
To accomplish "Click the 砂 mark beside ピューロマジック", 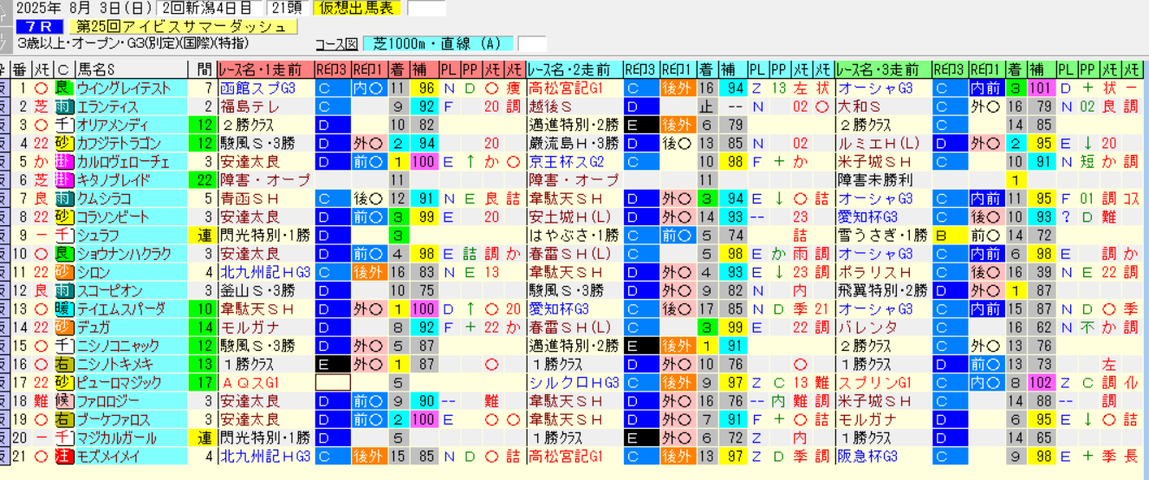I will (64, 383).
